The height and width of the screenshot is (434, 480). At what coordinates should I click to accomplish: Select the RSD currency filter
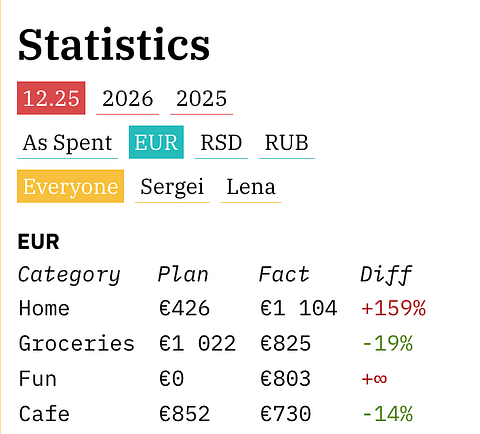(221, 142)
